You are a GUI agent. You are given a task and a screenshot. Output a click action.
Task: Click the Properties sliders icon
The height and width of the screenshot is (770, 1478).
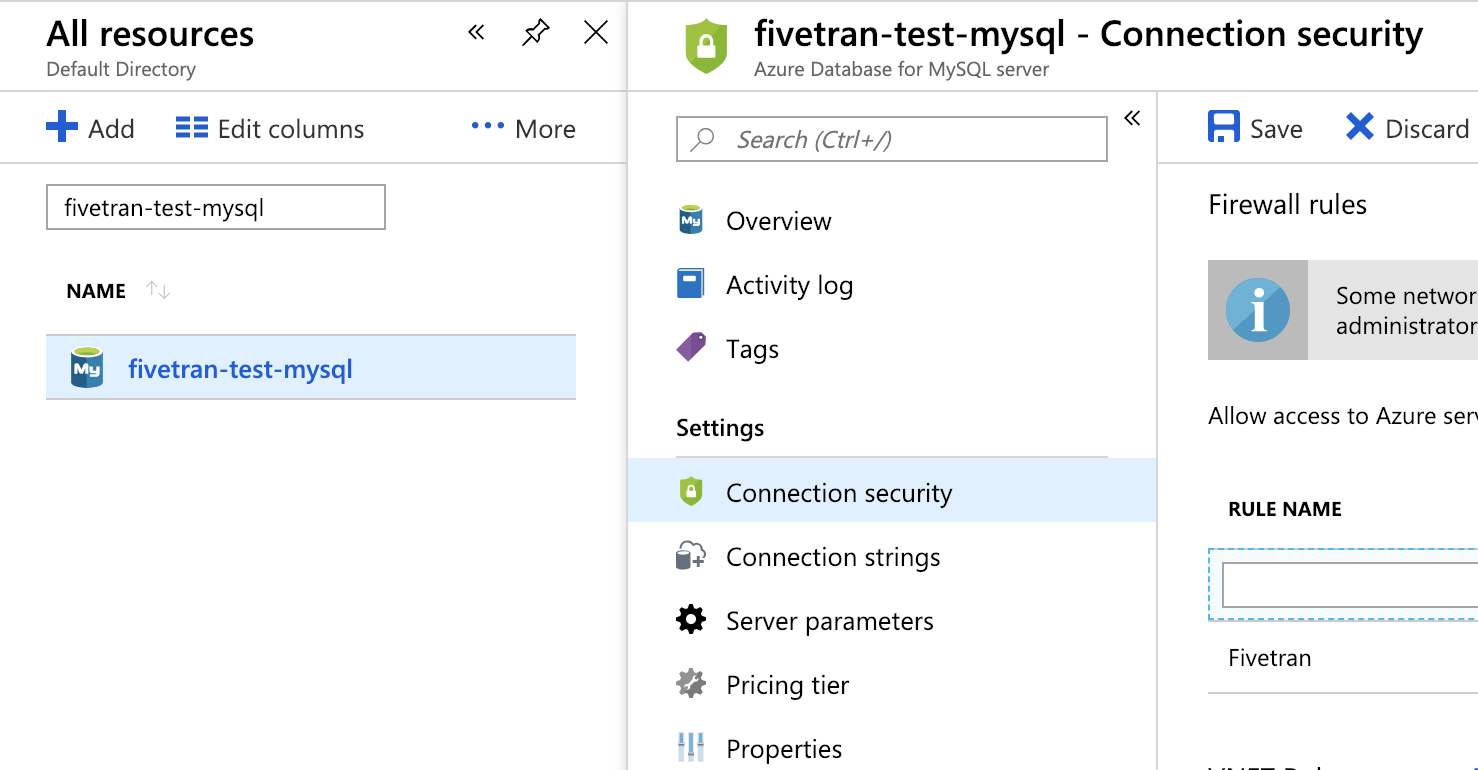pos(691,747)
